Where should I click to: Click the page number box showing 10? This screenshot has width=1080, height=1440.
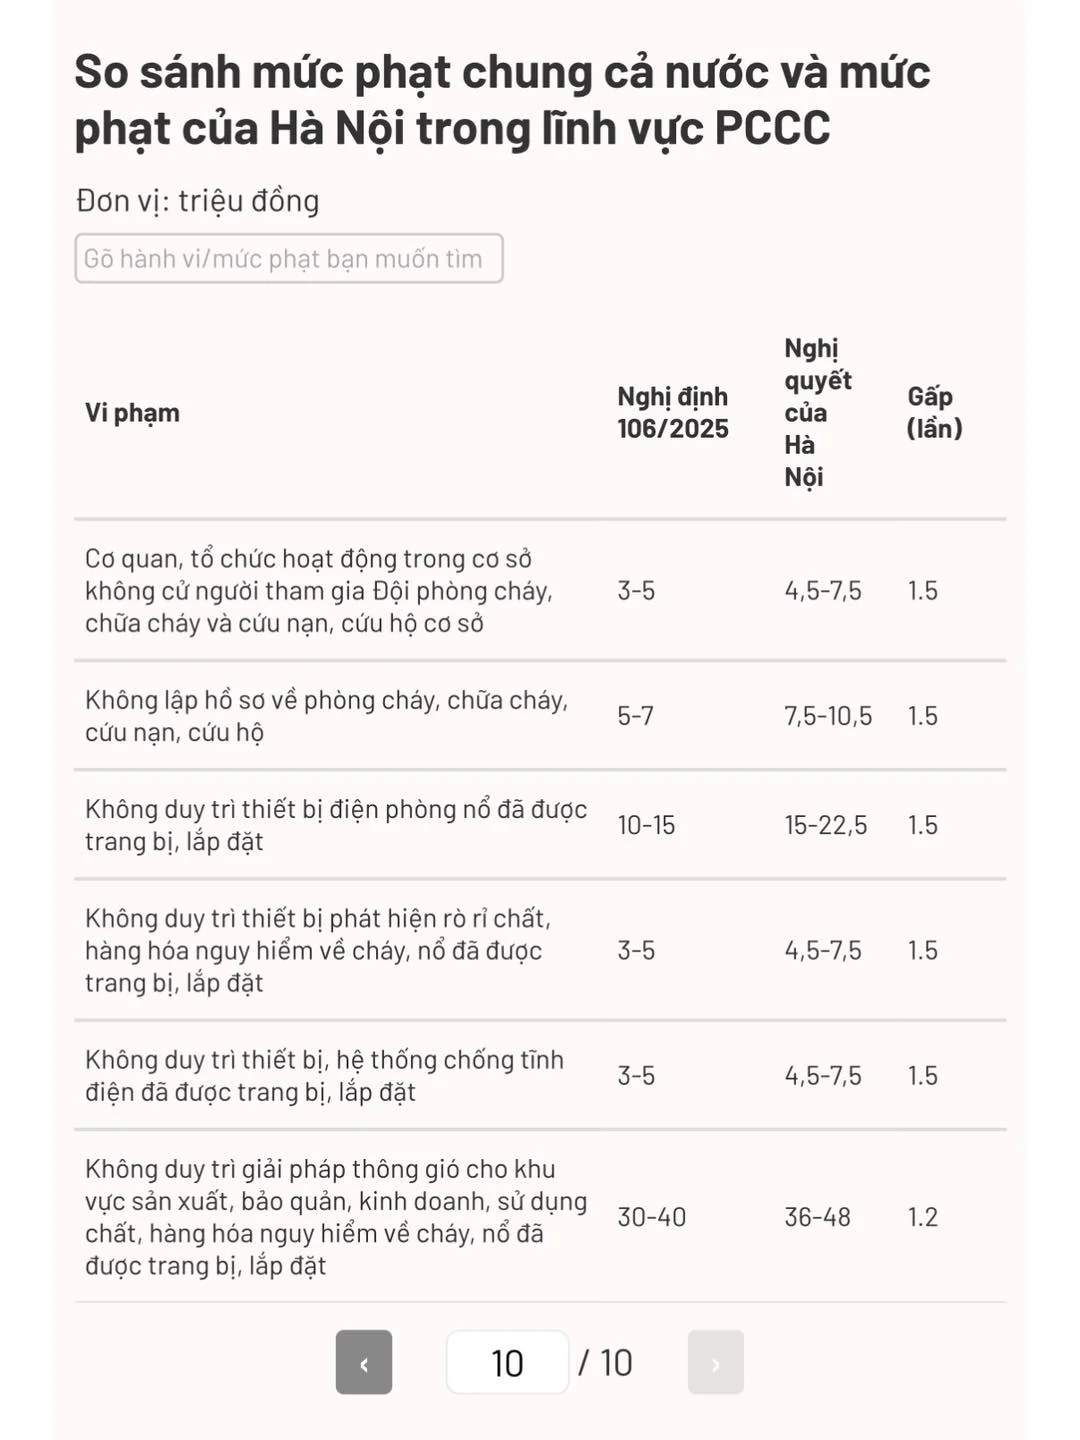click(507, 1362)
